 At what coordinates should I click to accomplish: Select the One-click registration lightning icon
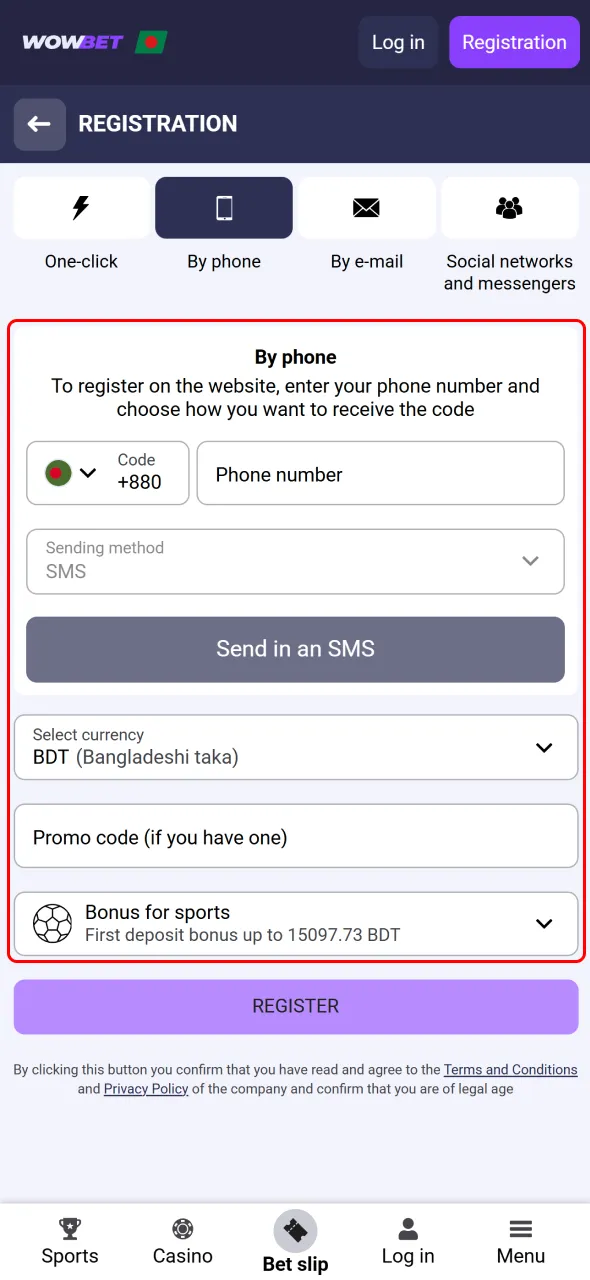[81, 207]
